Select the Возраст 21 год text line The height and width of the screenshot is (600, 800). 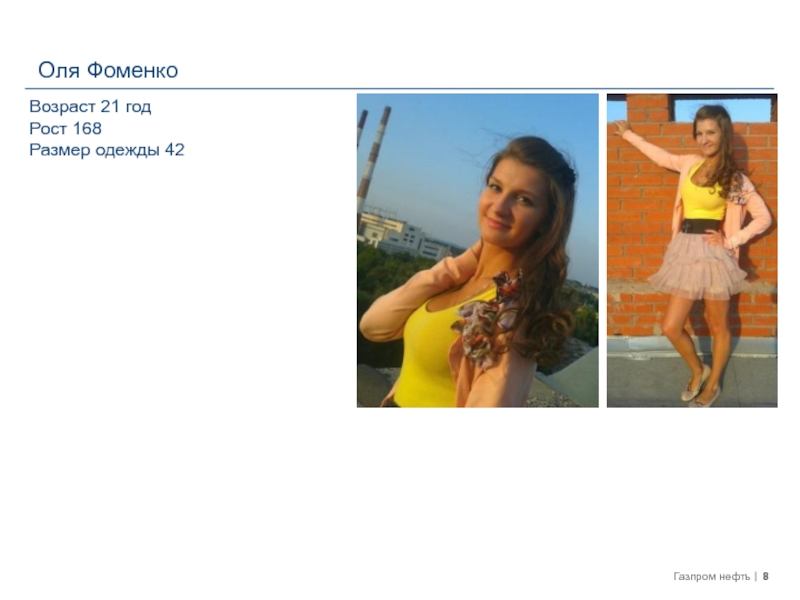pyautogui.click(x=90, y=106)
